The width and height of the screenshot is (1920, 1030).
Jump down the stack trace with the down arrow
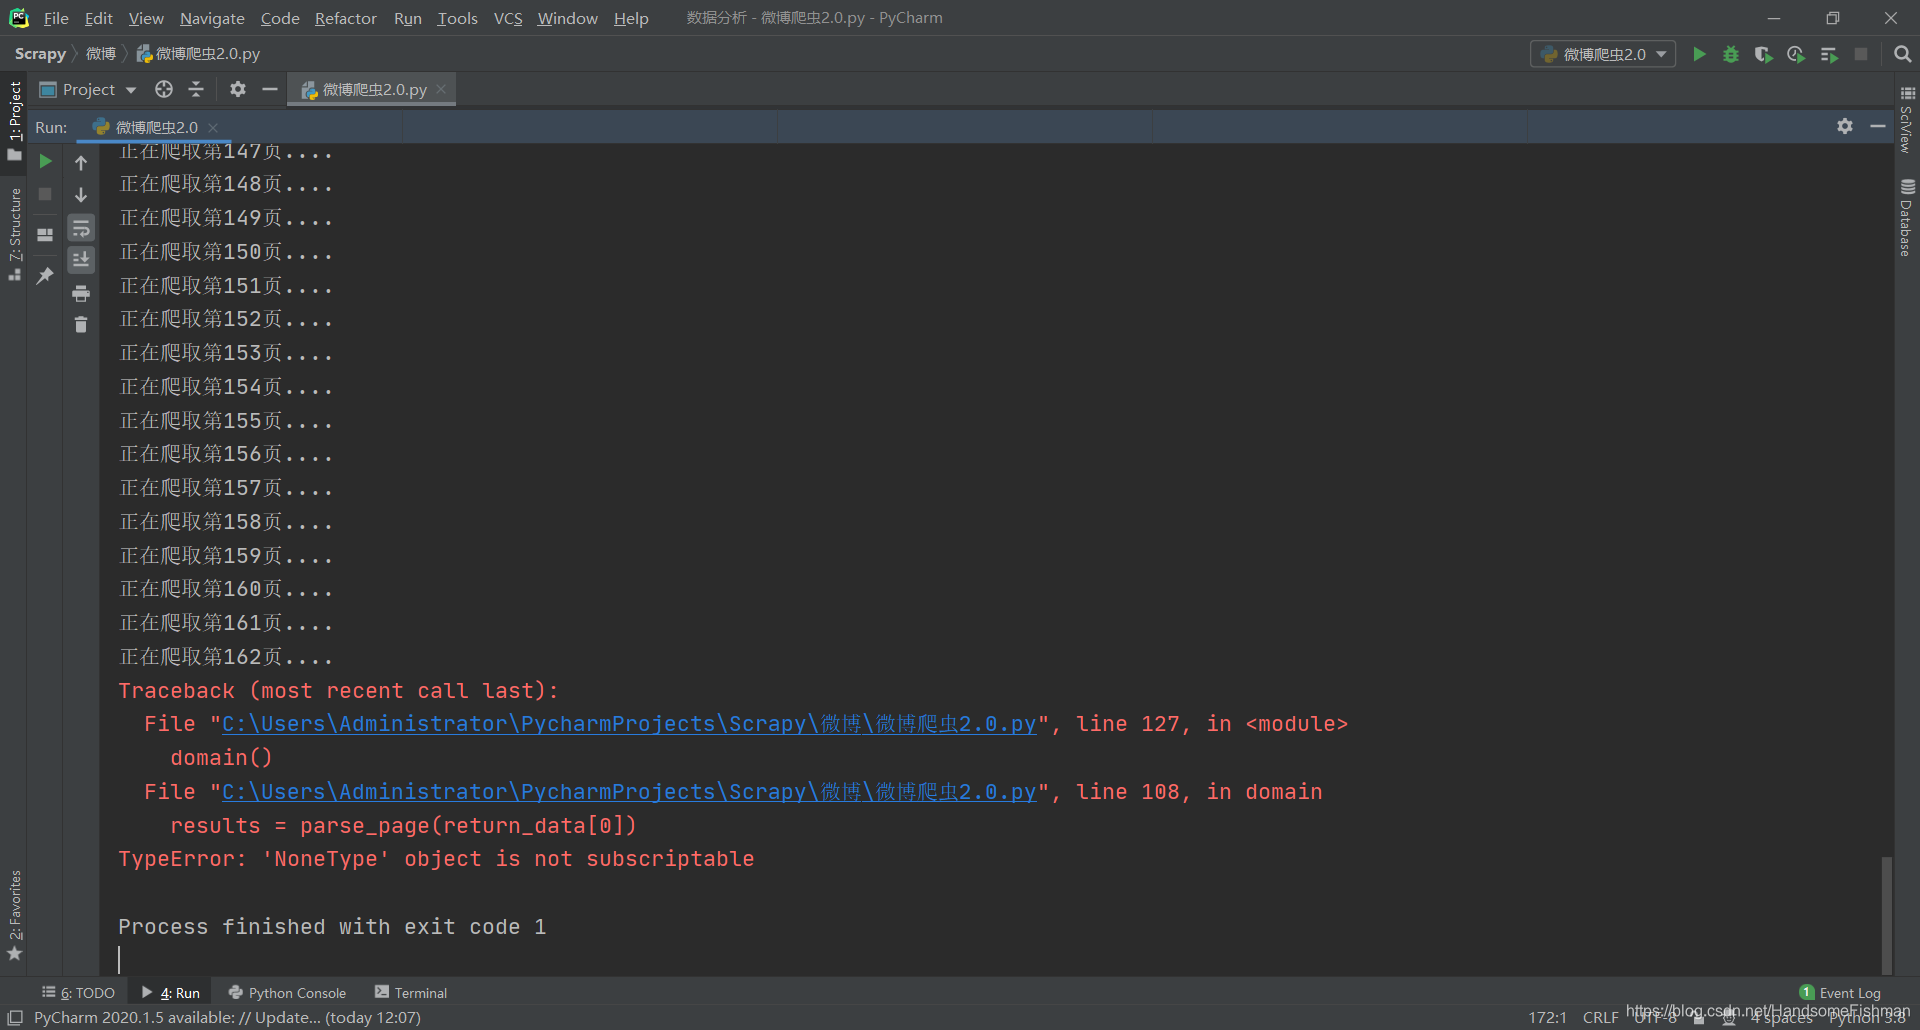tap(81, 195)
